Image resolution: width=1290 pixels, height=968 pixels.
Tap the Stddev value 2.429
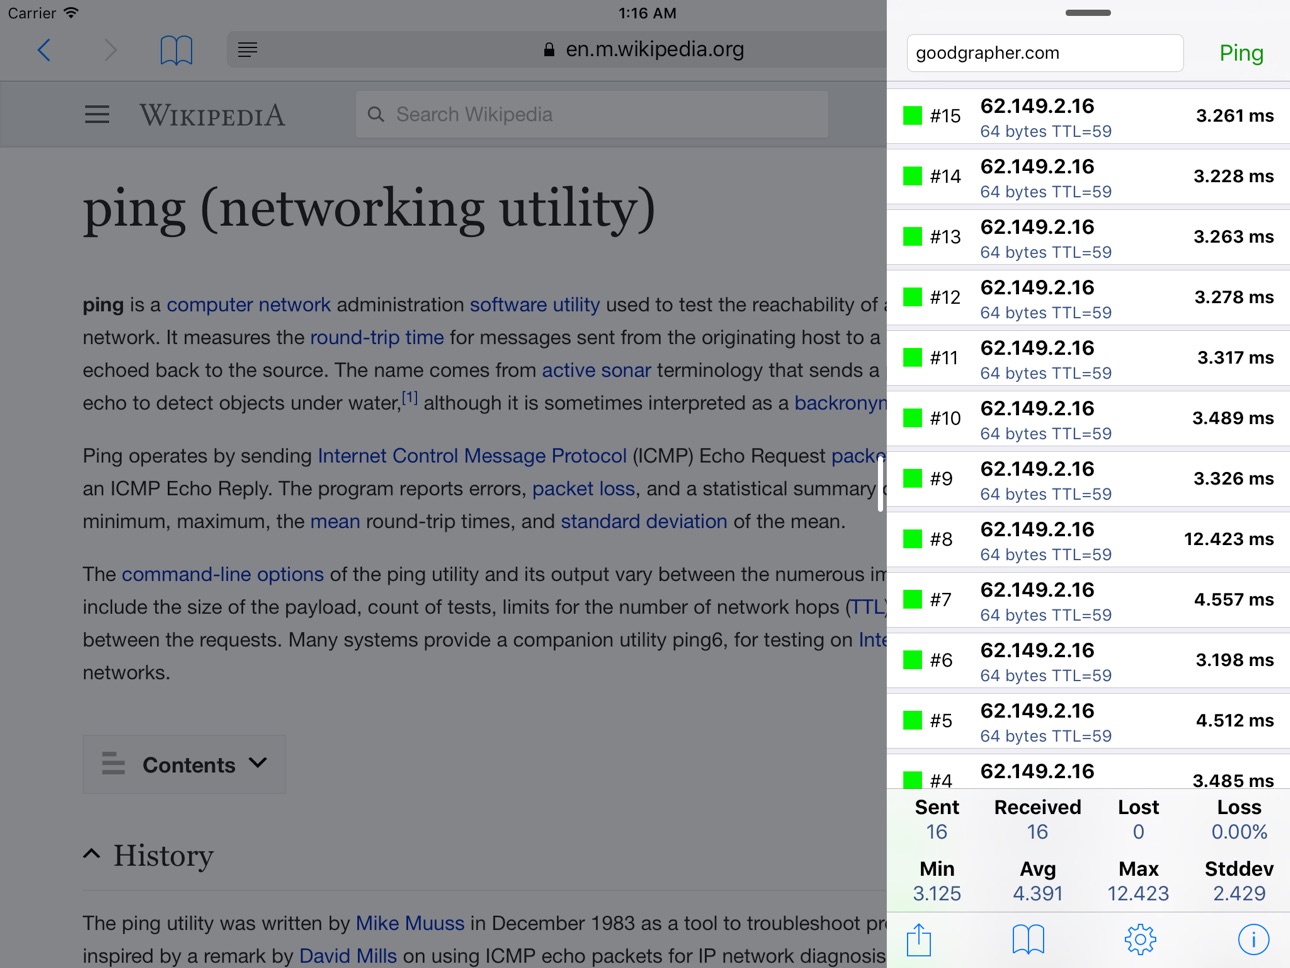(1239, 894)
